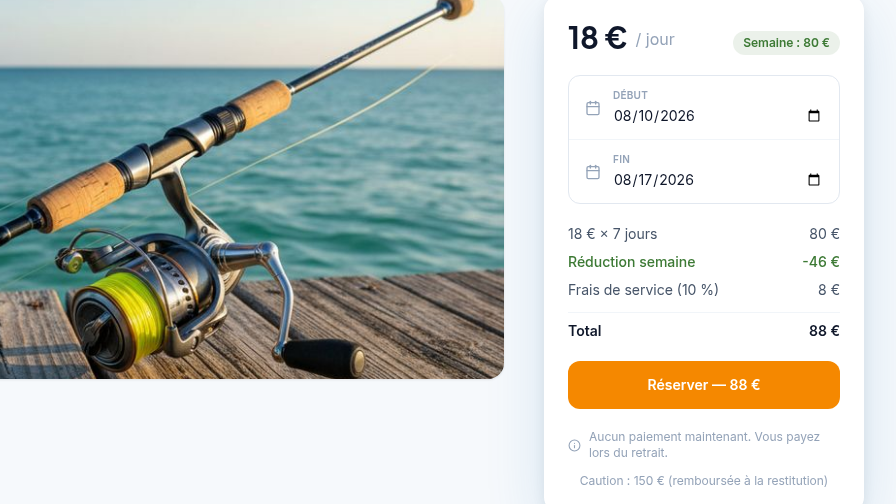Image resolution: width=896 pixels, height=504 pixels.
Task: Click the Réserver — 88 € button
Action: [x=703, y=385]
